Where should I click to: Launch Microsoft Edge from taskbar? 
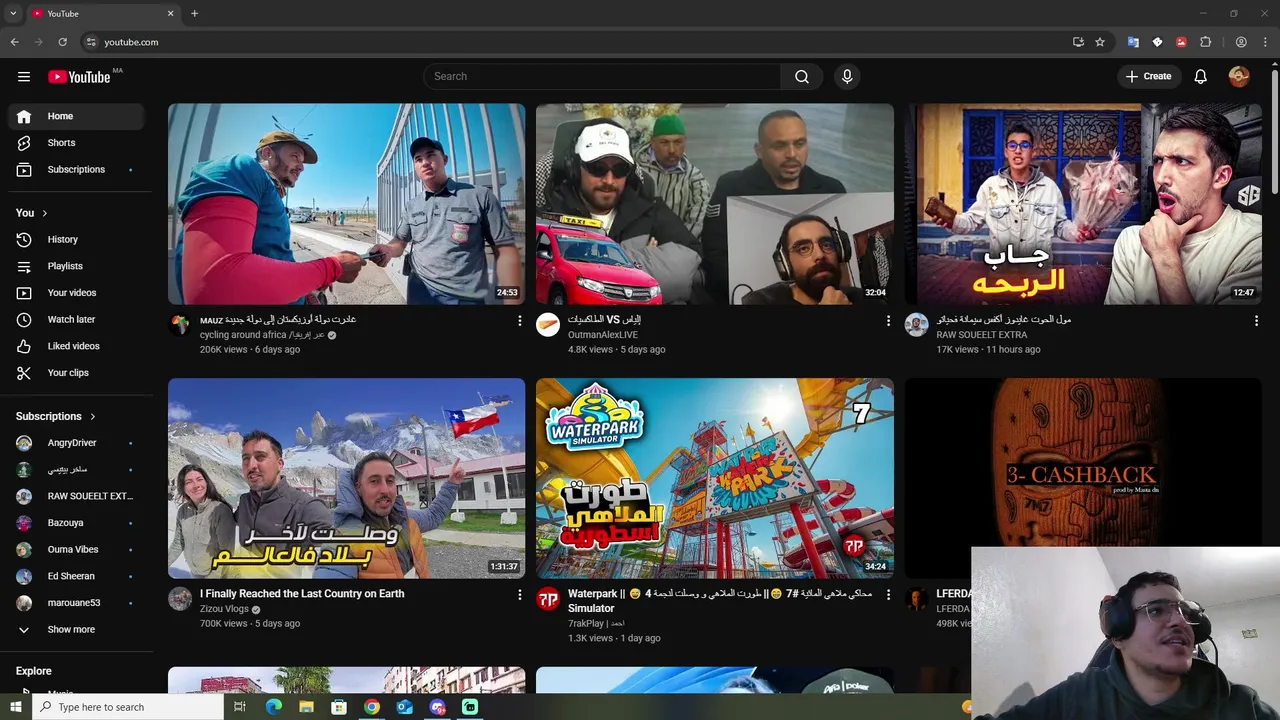pos(273,707)
